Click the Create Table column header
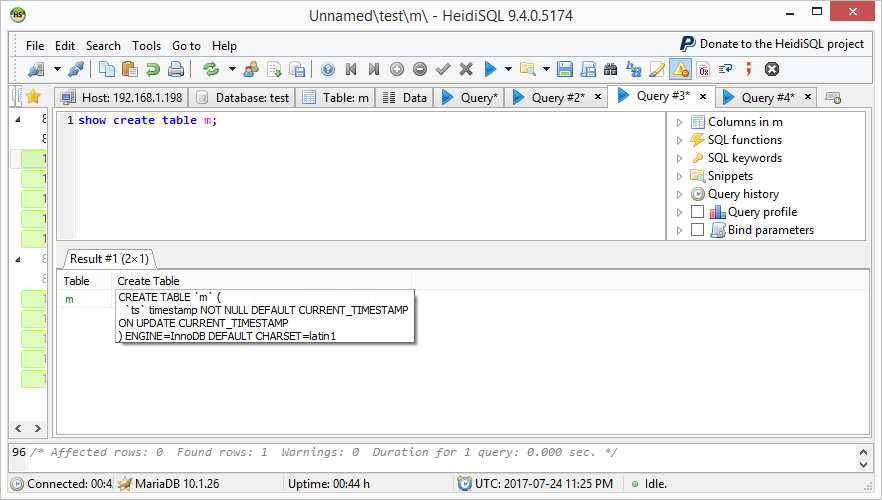The image size is (882, 500). 148,281
